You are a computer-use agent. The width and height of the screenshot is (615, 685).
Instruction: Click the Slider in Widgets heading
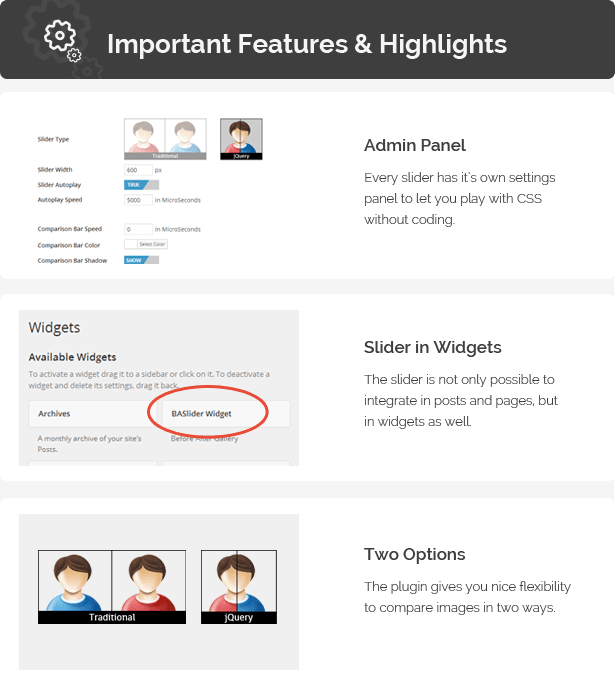[433, 348]
